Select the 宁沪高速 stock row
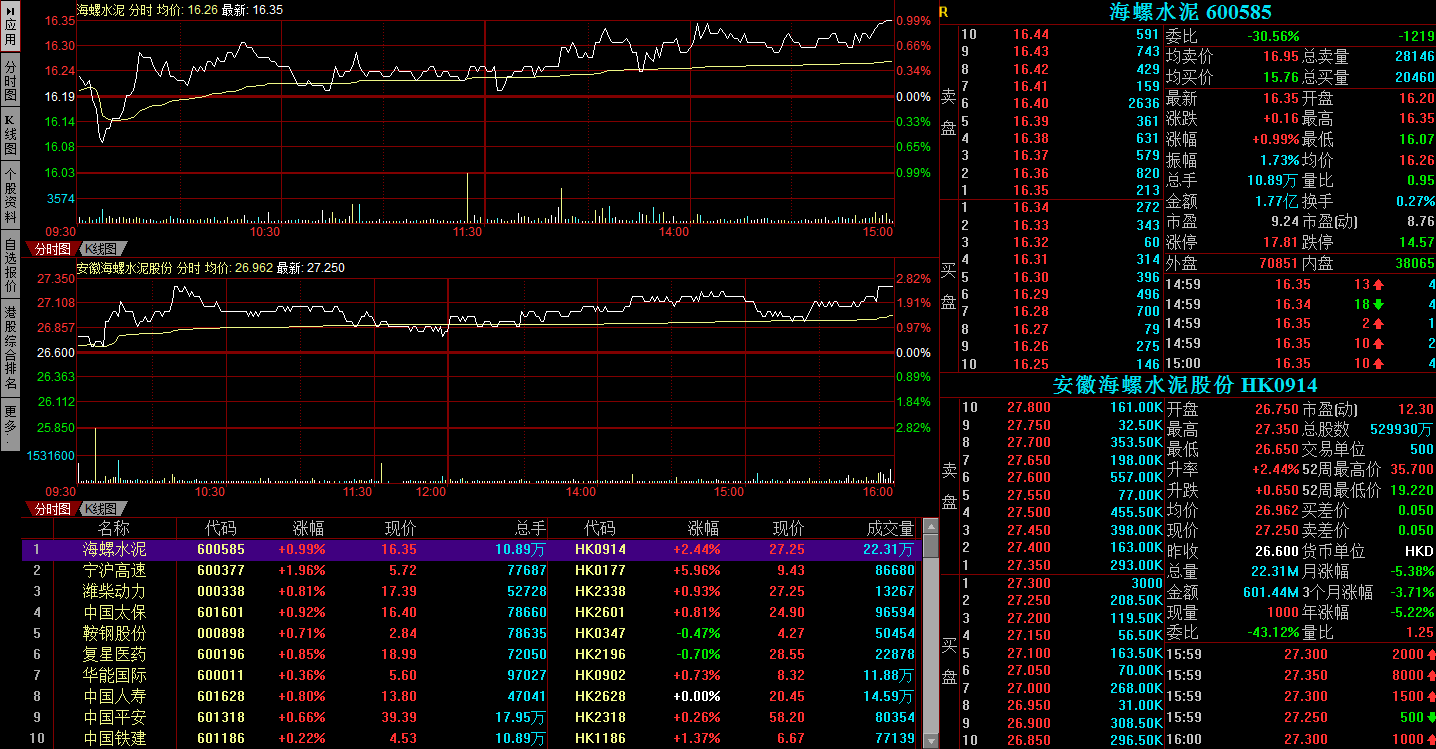 [470, 571]
